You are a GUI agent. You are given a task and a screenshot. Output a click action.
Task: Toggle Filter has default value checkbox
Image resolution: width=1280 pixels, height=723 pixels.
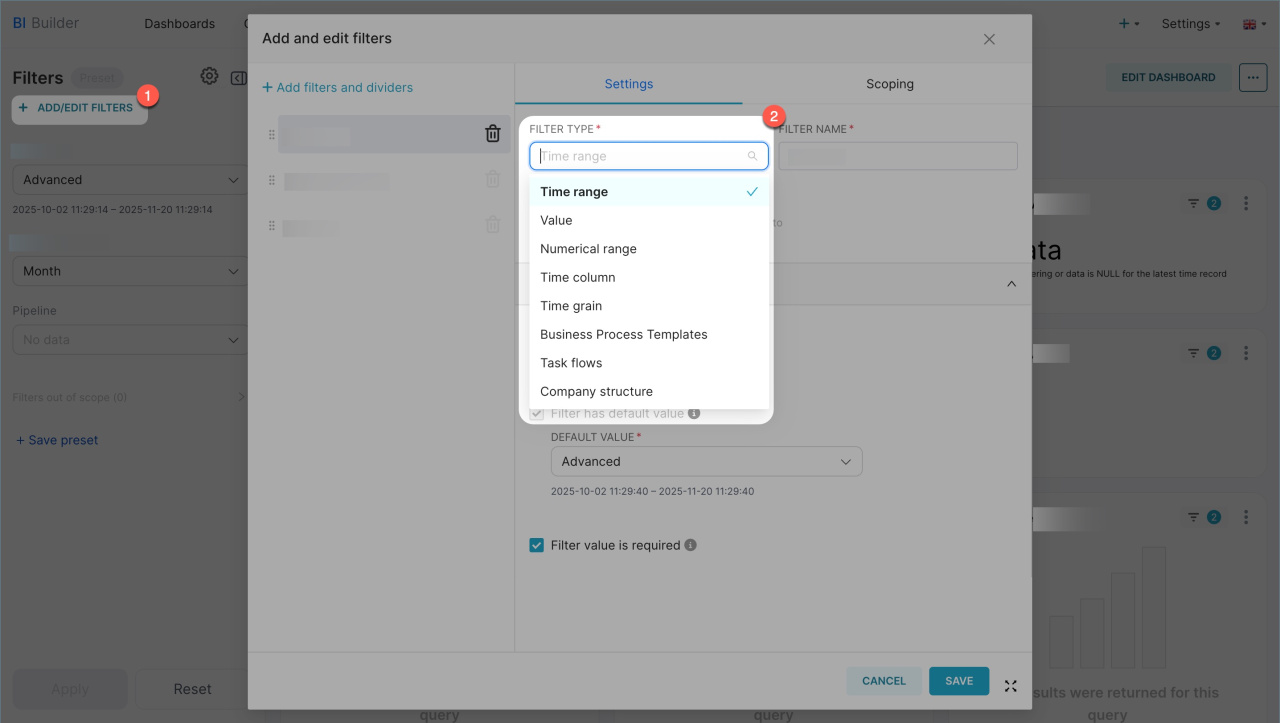(537, 414)
